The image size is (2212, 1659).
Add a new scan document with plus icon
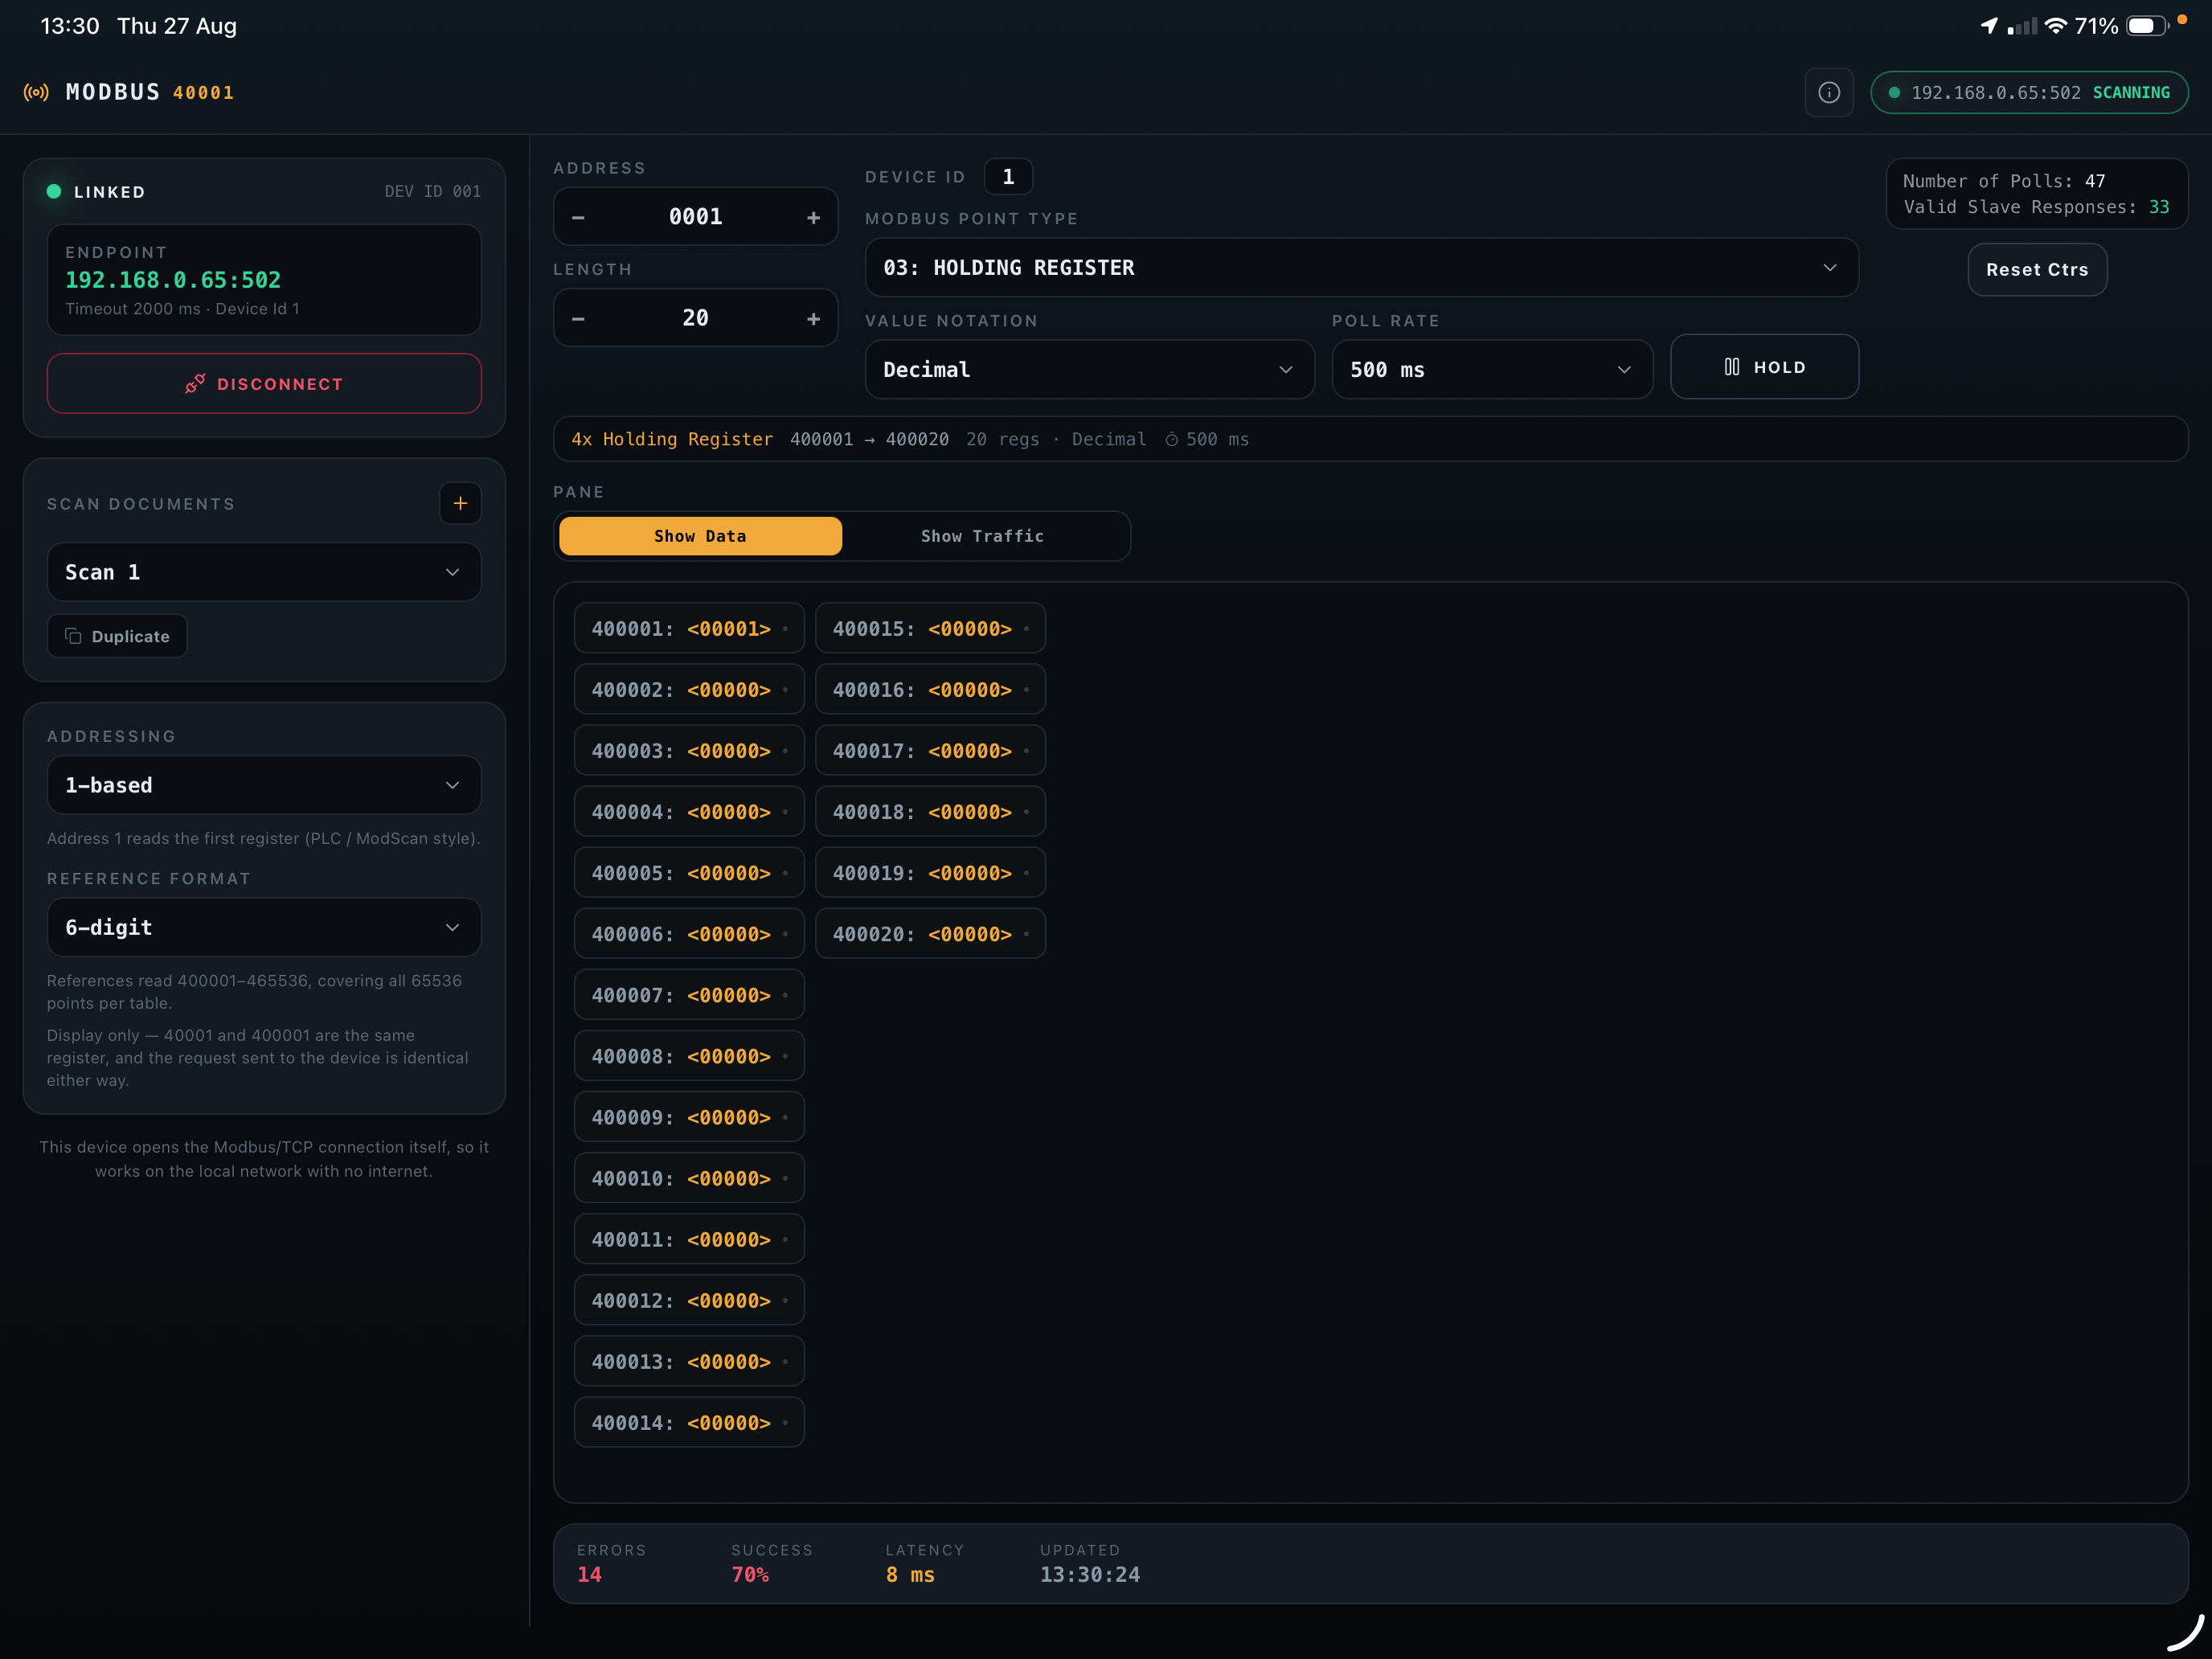point(460,503)
